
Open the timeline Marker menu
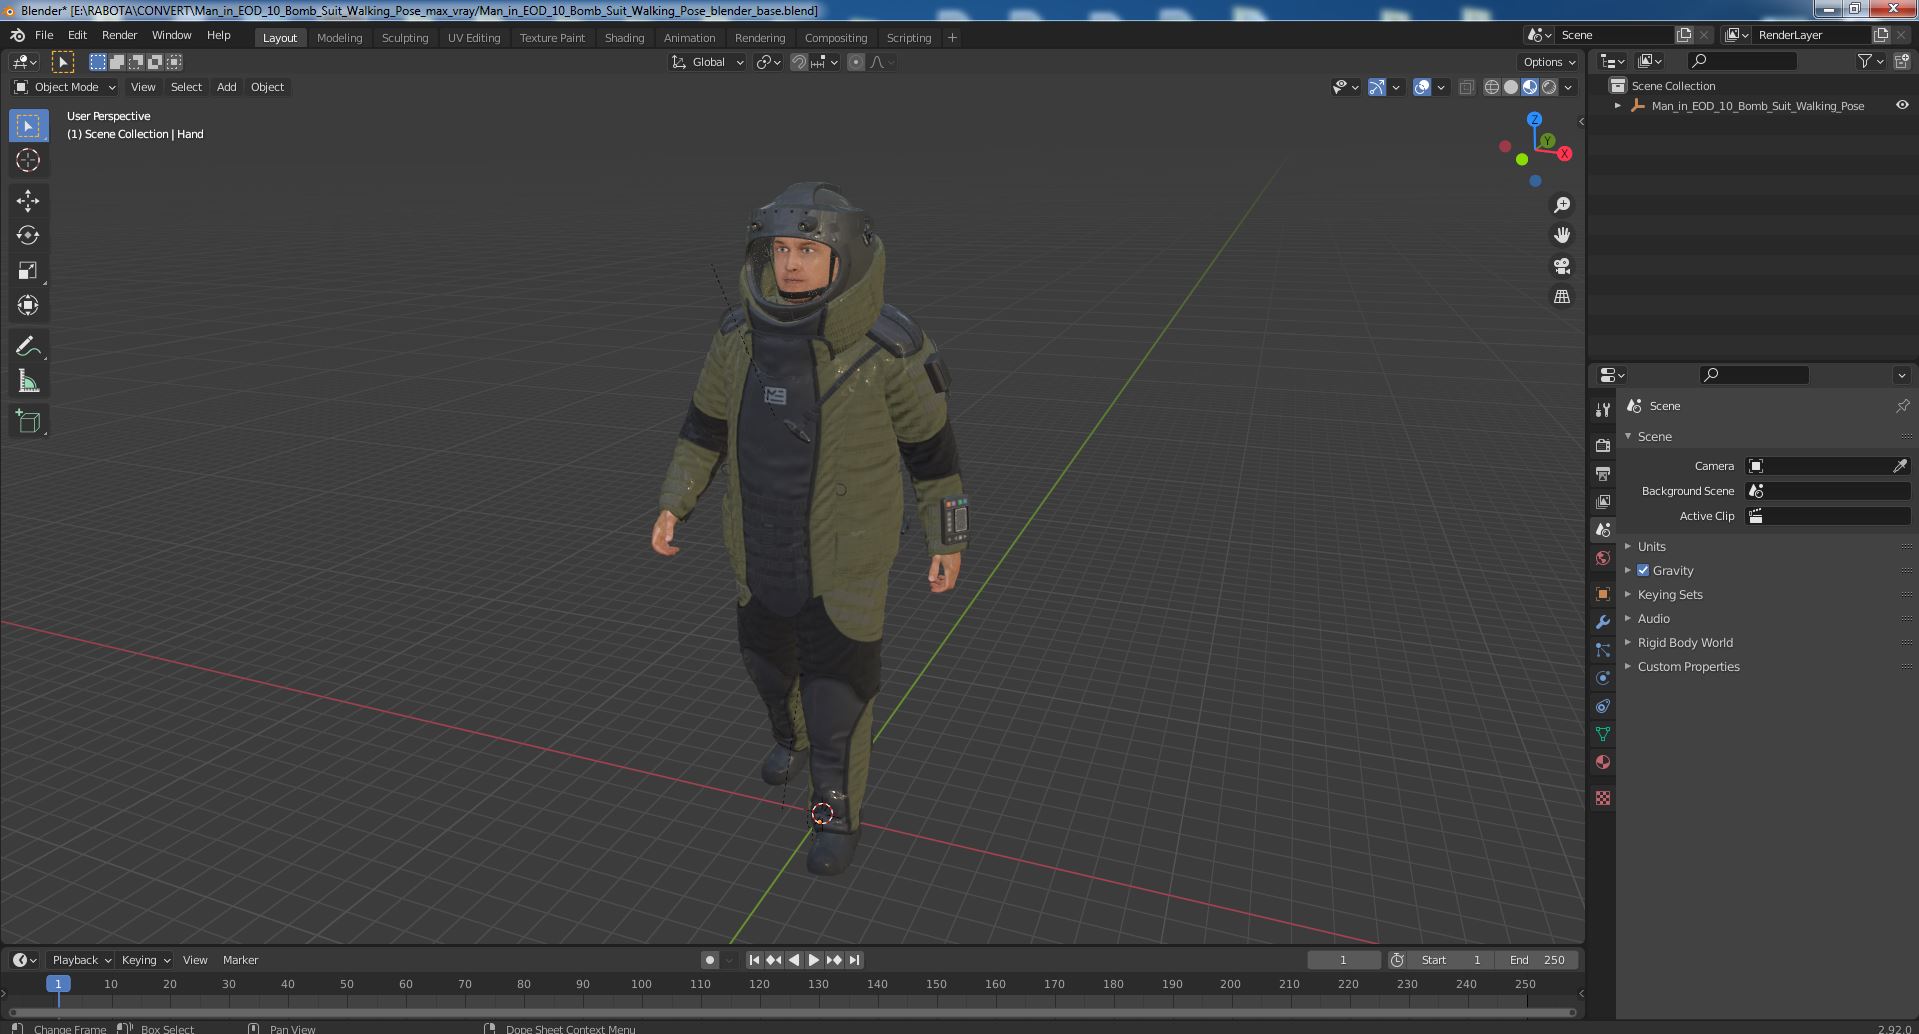(x=240, y=960)
